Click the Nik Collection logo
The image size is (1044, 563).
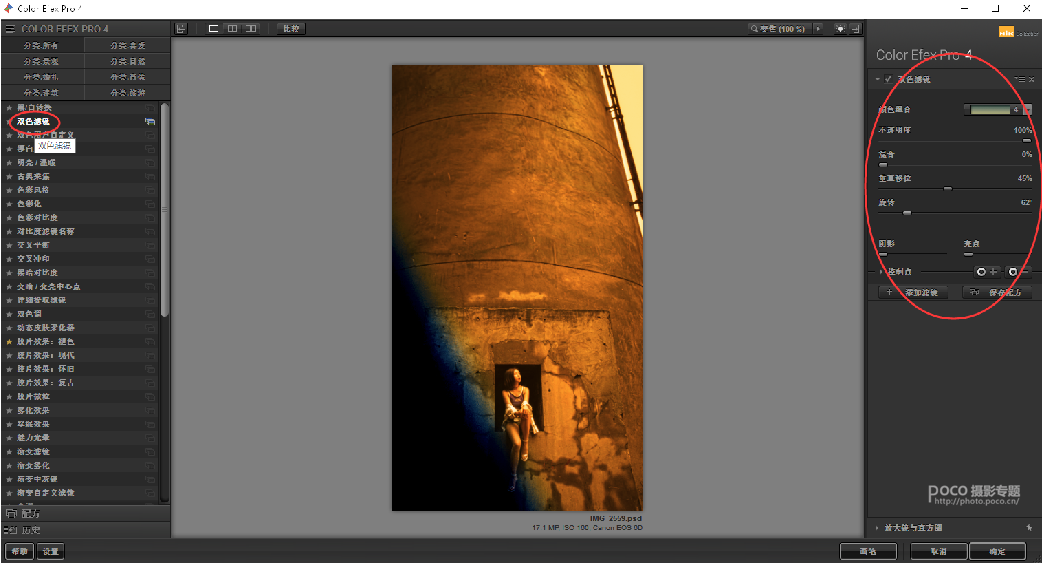click(x=1018, y=32)
